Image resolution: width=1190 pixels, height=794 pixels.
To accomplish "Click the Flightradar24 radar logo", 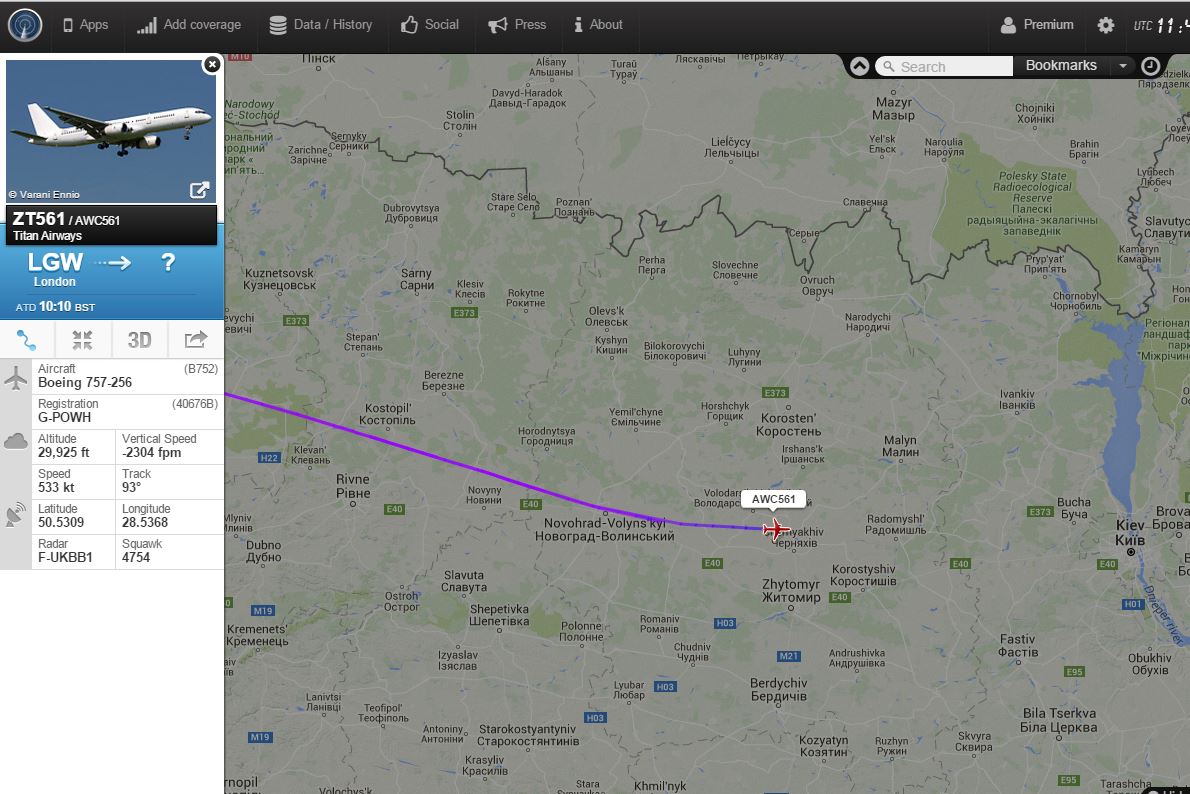I will click(x=25, y=25).
